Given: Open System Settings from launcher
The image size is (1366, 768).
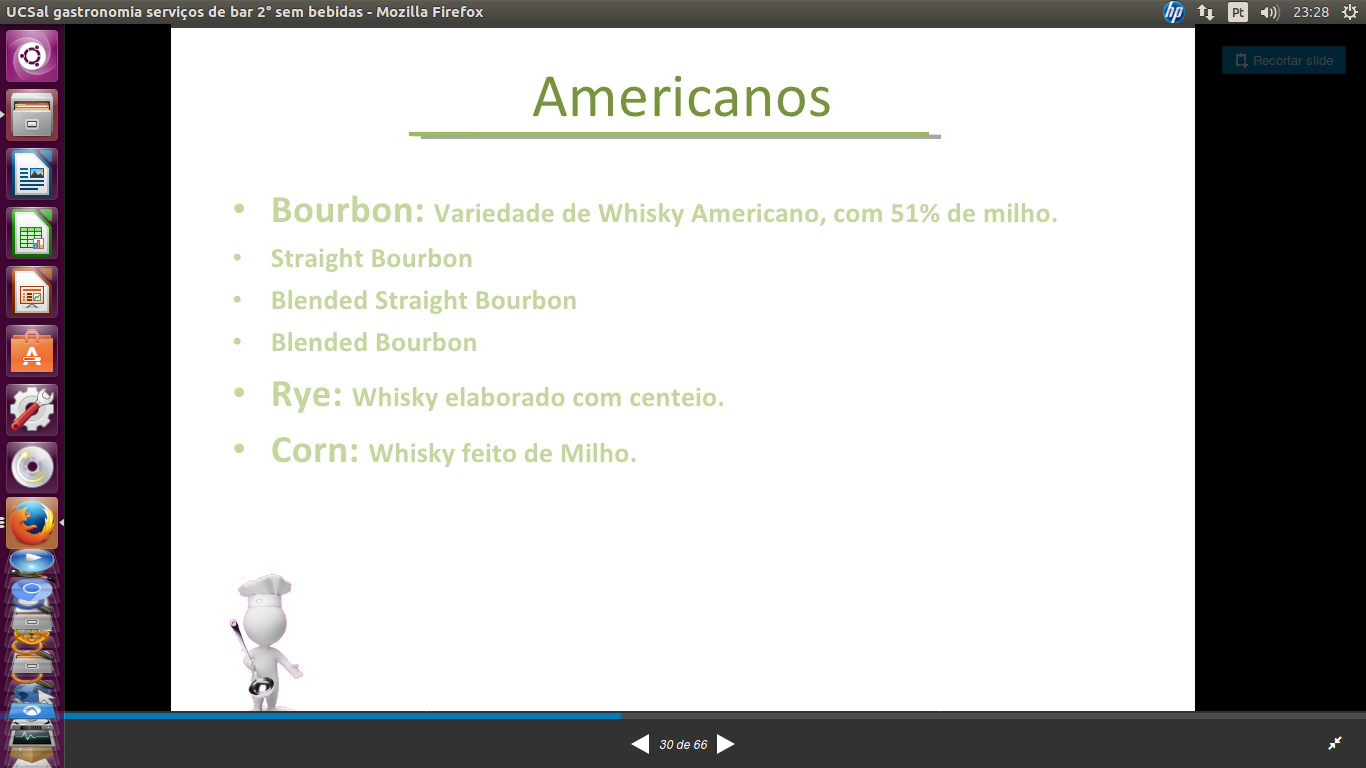Looking at the screenshot, I should [x=32, y=410].
